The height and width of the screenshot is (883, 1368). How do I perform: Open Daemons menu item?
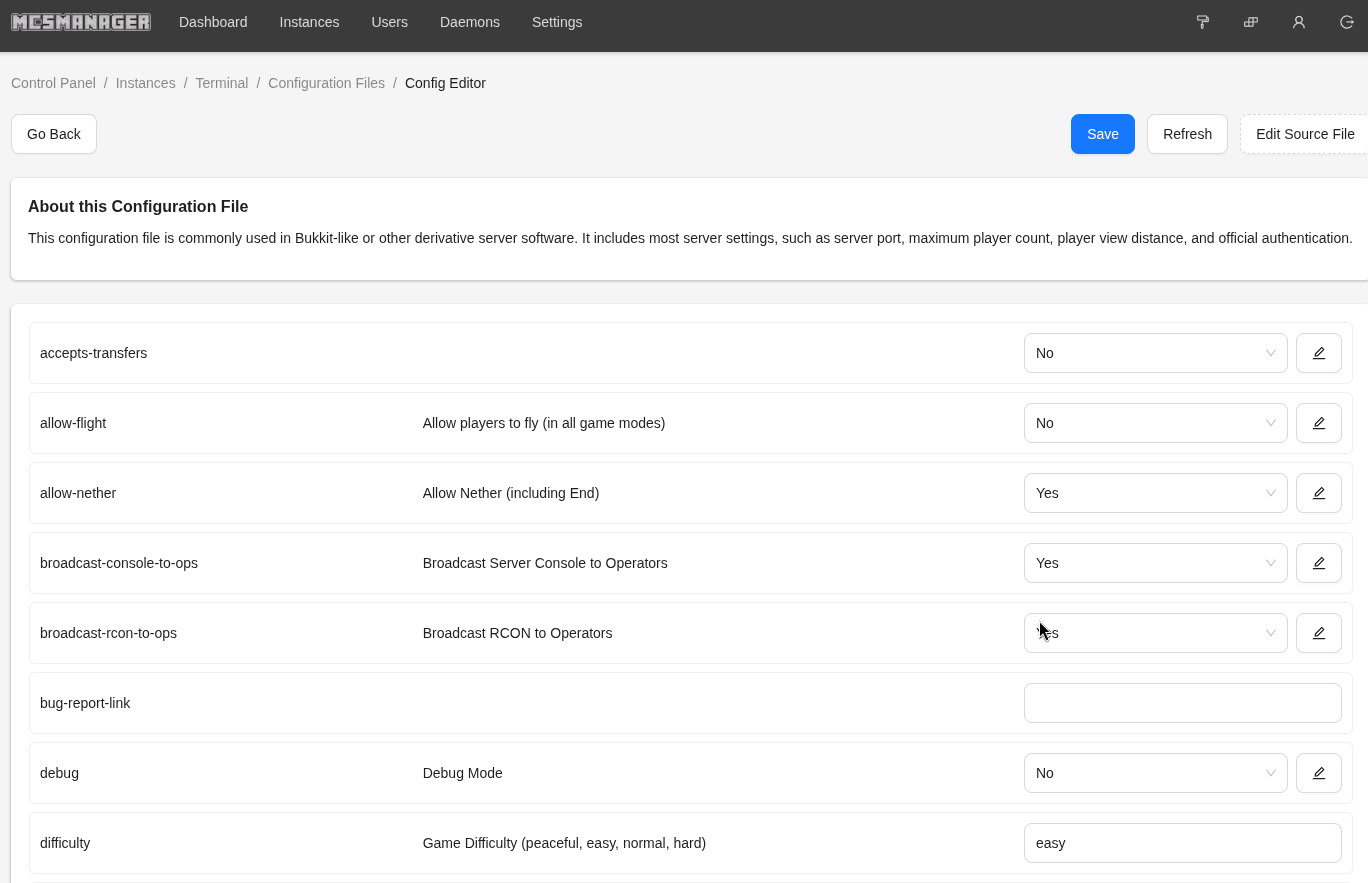coord(470,22)
